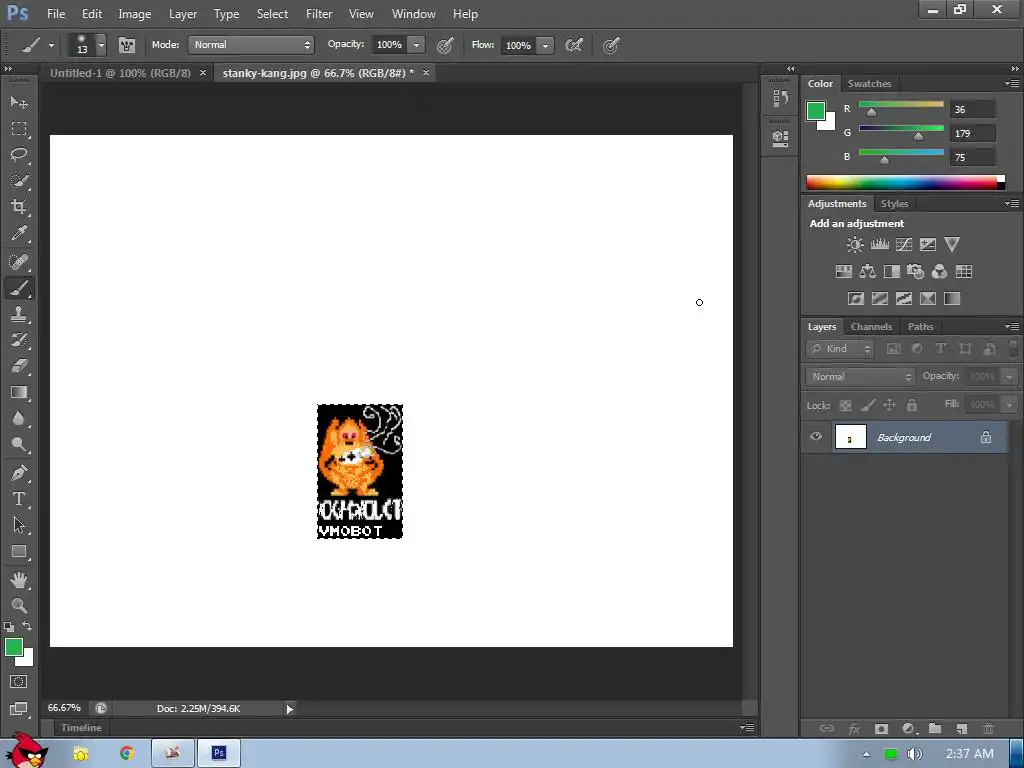1024x768 pixels.
Task: Switch to the Channels tab
Action: click(x=871, y=327)
